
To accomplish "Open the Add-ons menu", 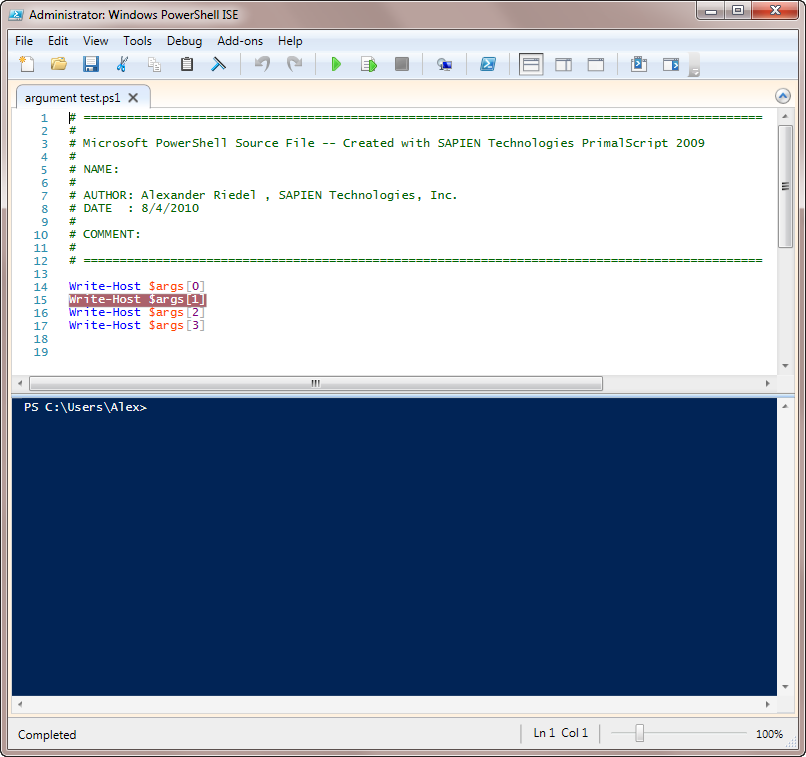I will coord(240,41).
